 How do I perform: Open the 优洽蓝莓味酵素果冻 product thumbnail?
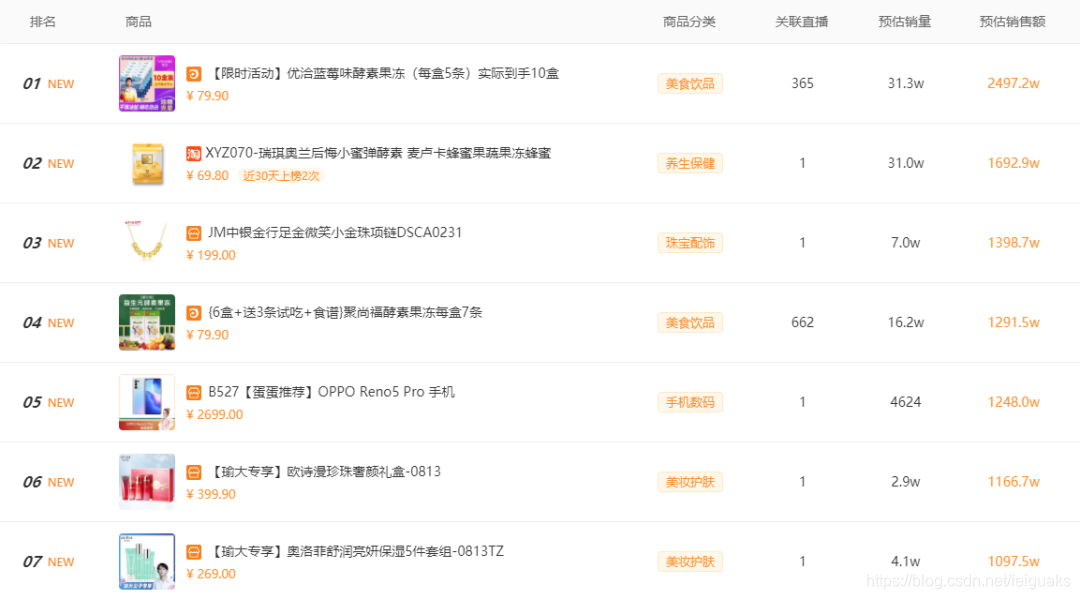pyautogui.click(x=147, y=83)
